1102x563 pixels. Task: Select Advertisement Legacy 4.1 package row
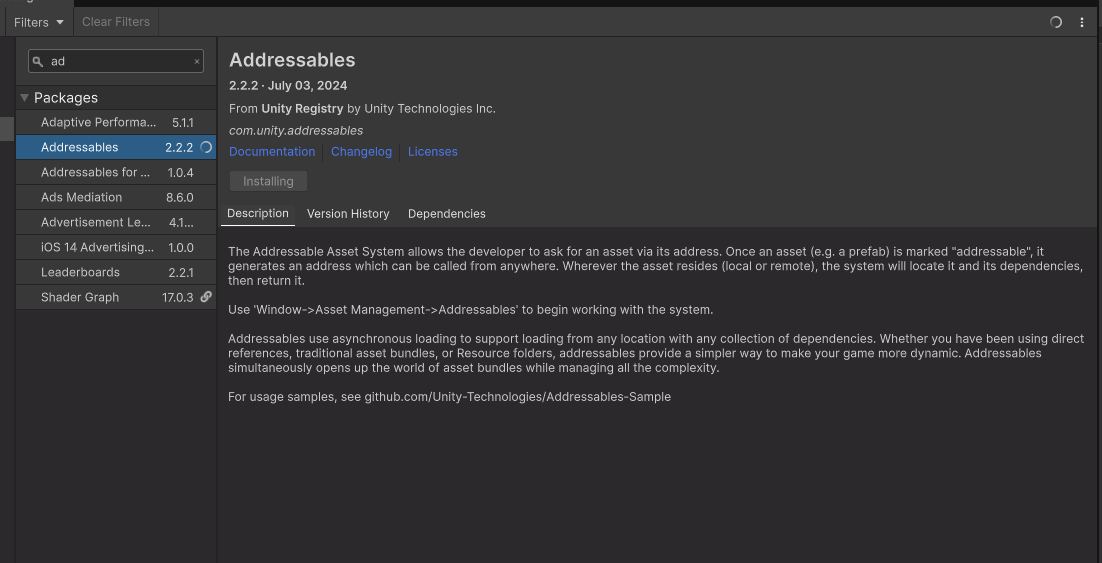[x=116, y=222]
